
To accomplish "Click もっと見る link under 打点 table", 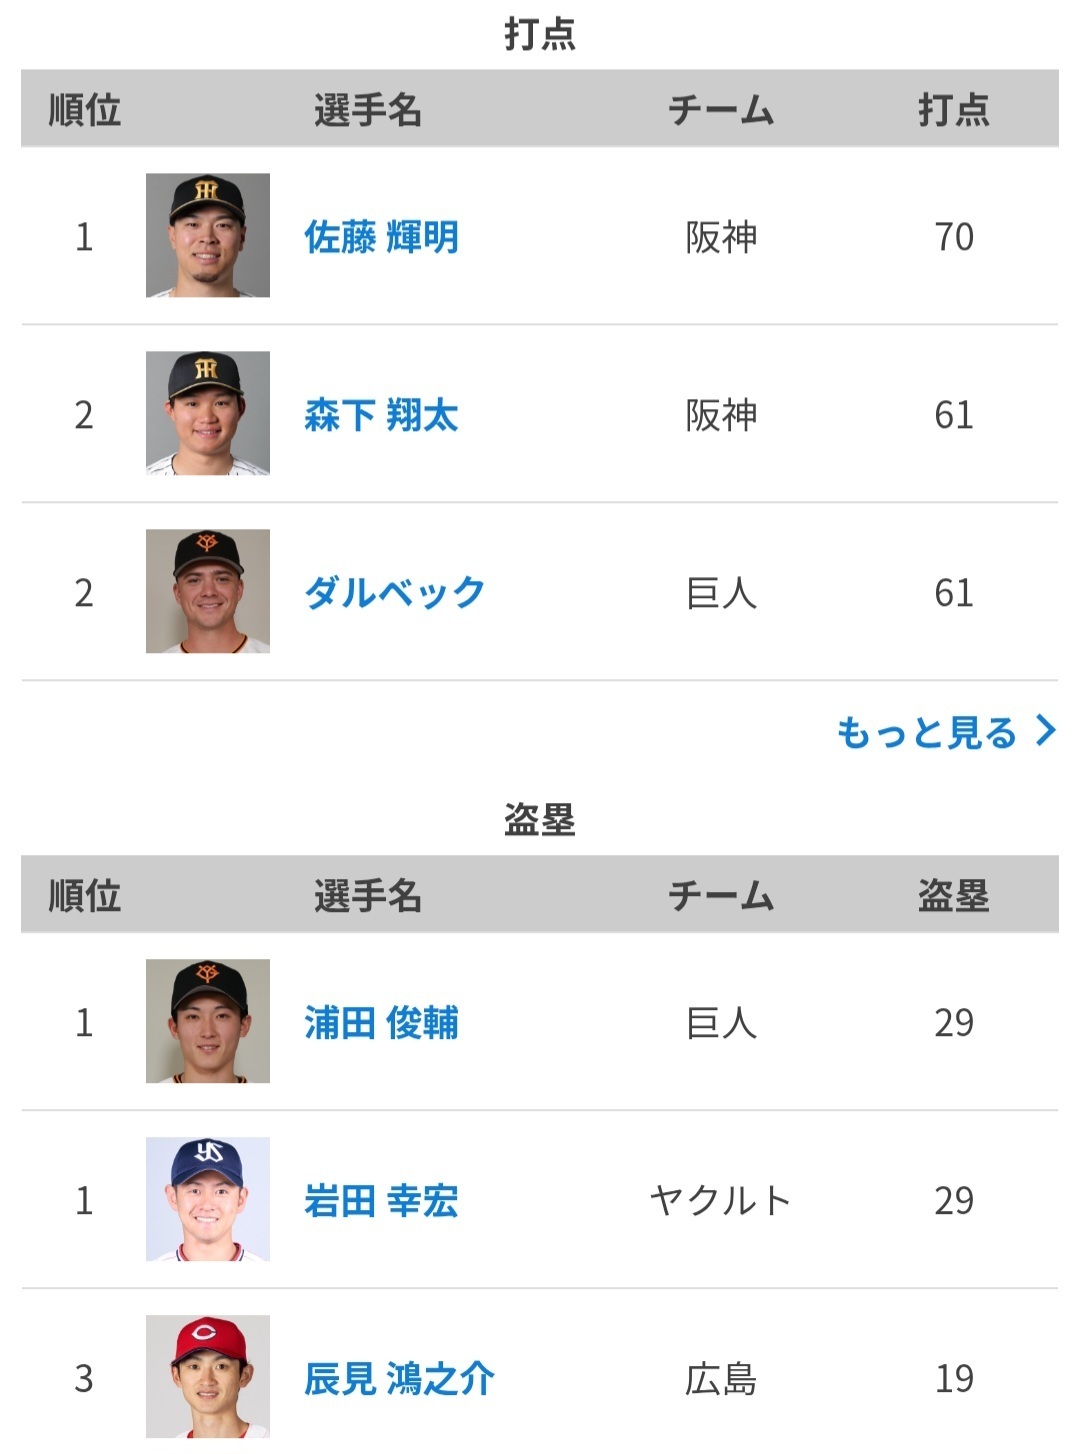I will click(x=926, y=733).
